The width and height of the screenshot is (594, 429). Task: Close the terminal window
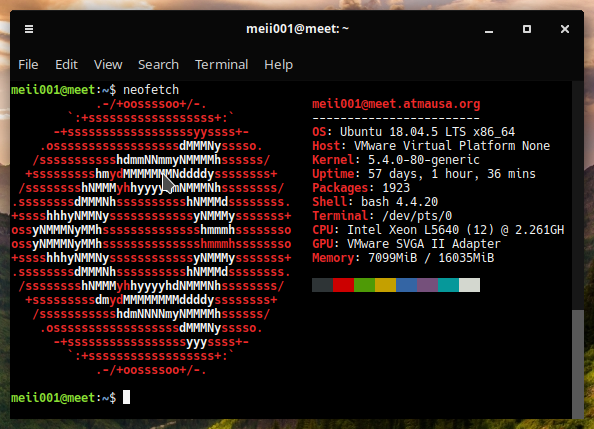564,29
